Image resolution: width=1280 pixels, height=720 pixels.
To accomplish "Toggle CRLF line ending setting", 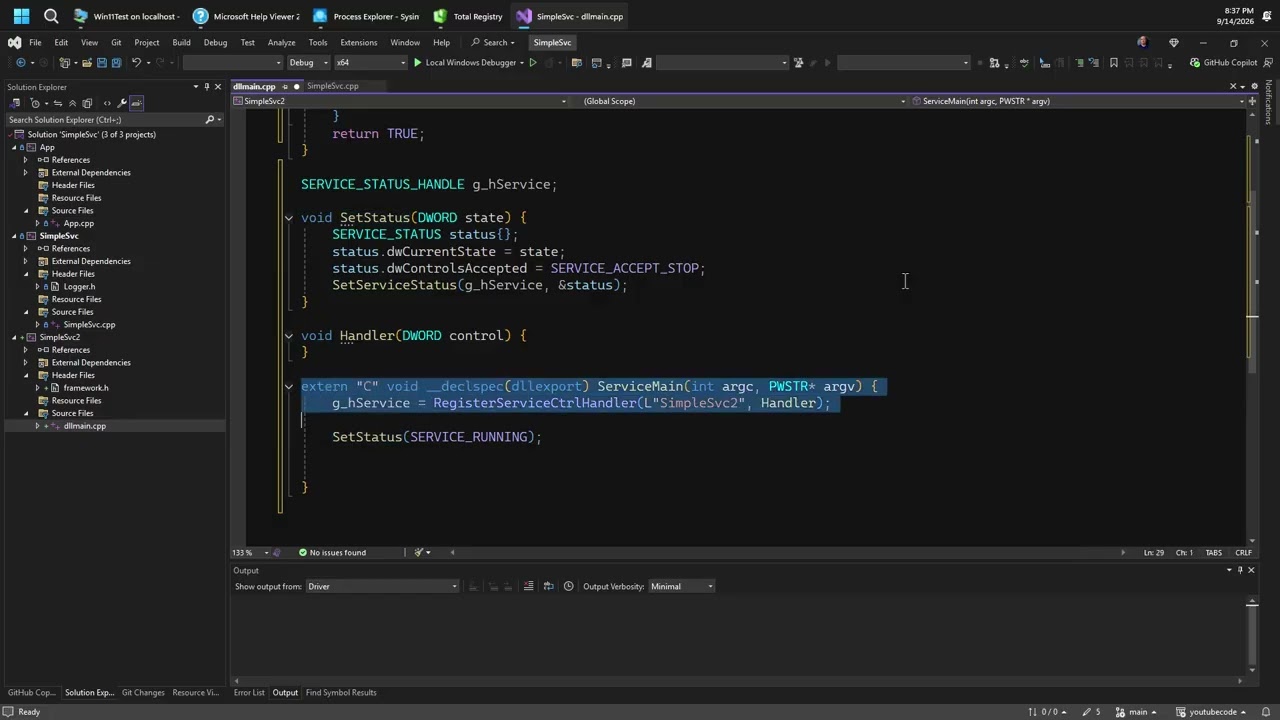I will coord(1243,552).
